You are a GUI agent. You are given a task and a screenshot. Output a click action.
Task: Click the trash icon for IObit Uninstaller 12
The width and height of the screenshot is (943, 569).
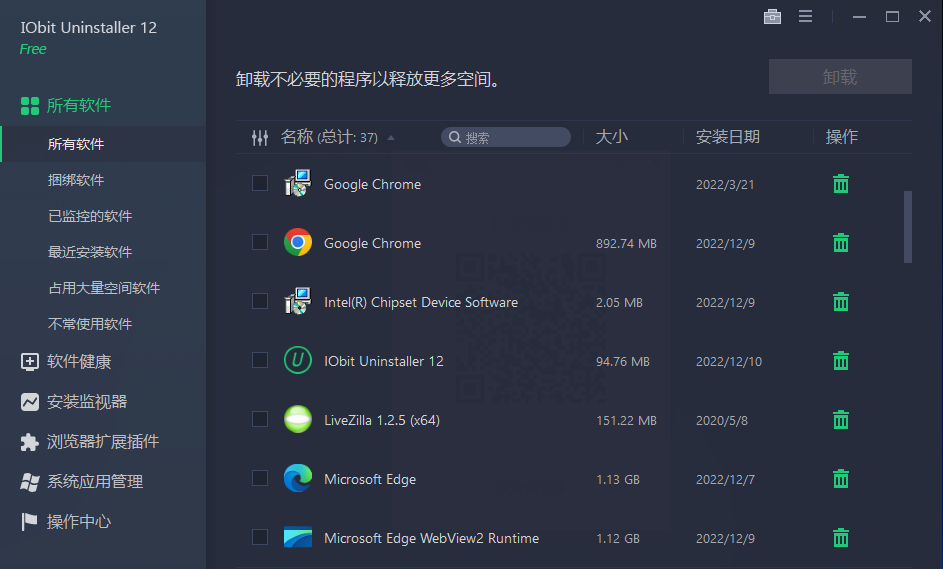coord(841,361)
